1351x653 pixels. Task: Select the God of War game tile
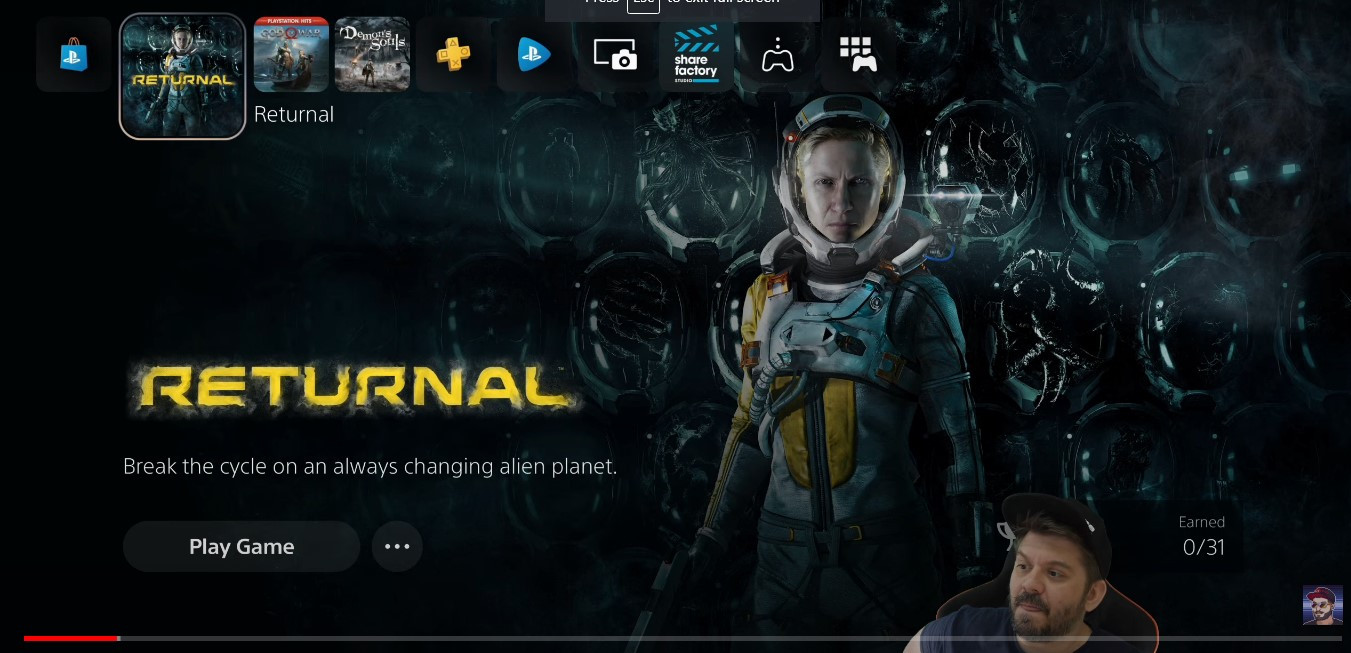pyautogui.click(x=291, y=55)
